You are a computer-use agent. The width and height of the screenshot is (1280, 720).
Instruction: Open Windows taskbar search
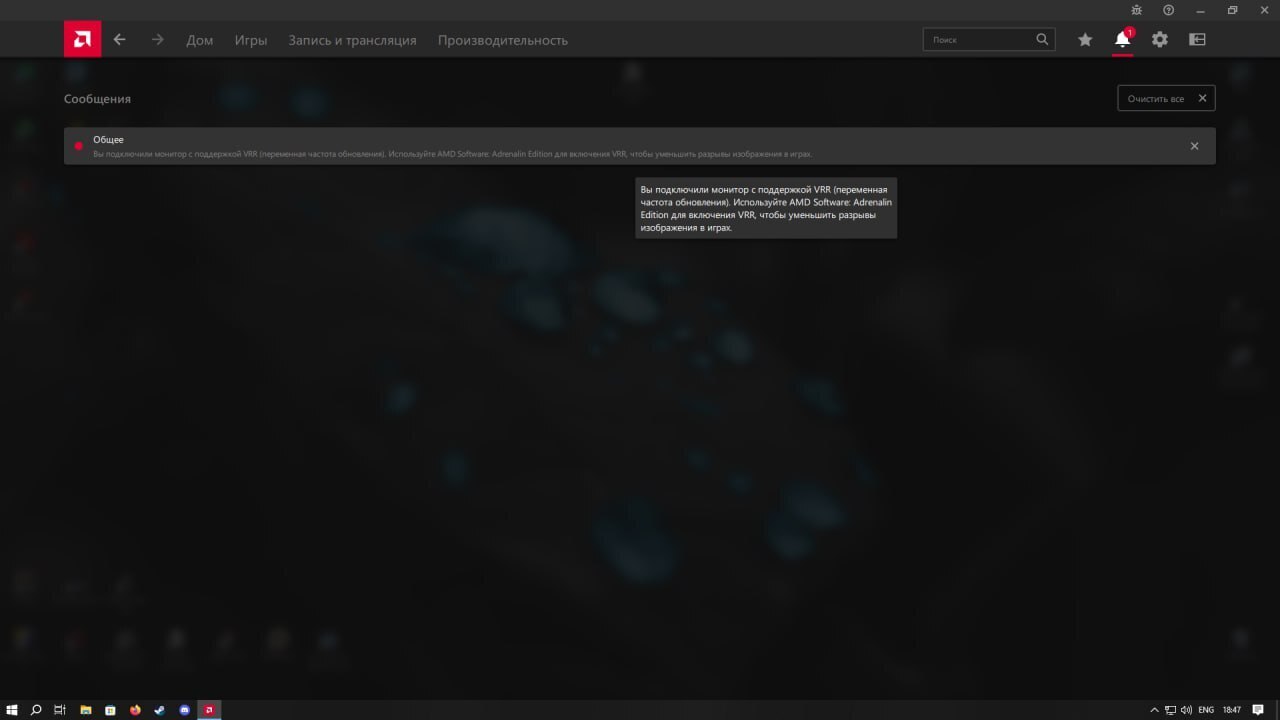click(36, 710)
